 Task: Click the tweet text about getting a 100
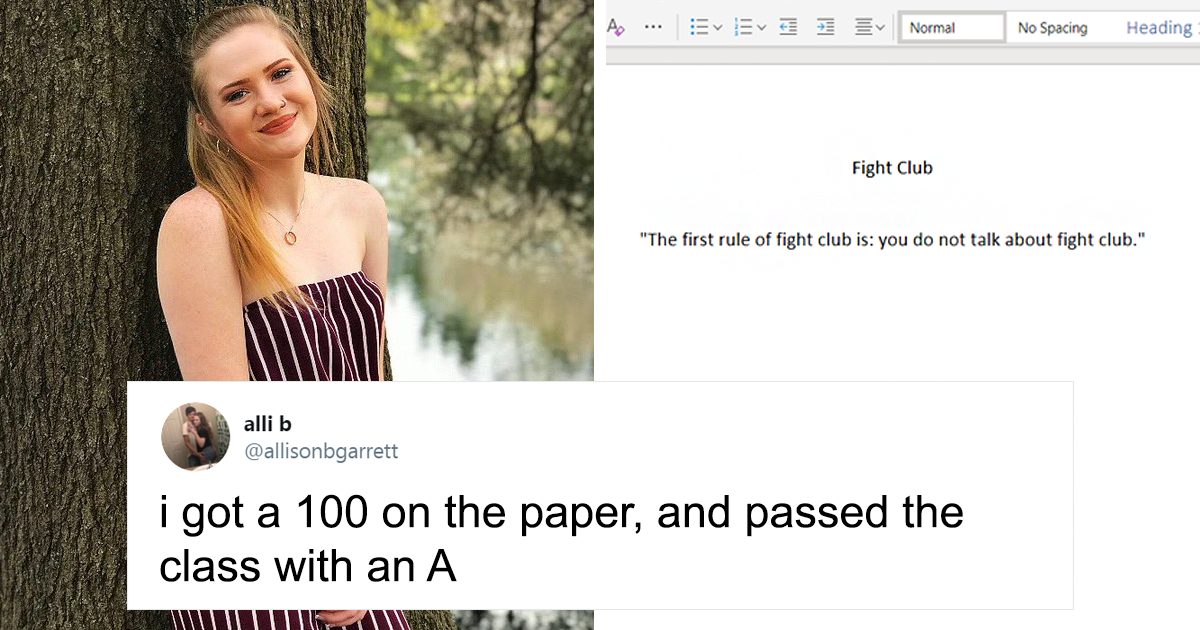point(561,540)
